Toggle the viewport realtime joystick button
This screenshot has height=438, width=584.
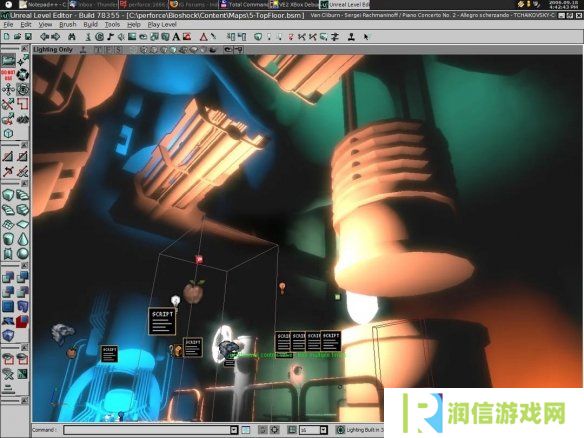point(83,50)
